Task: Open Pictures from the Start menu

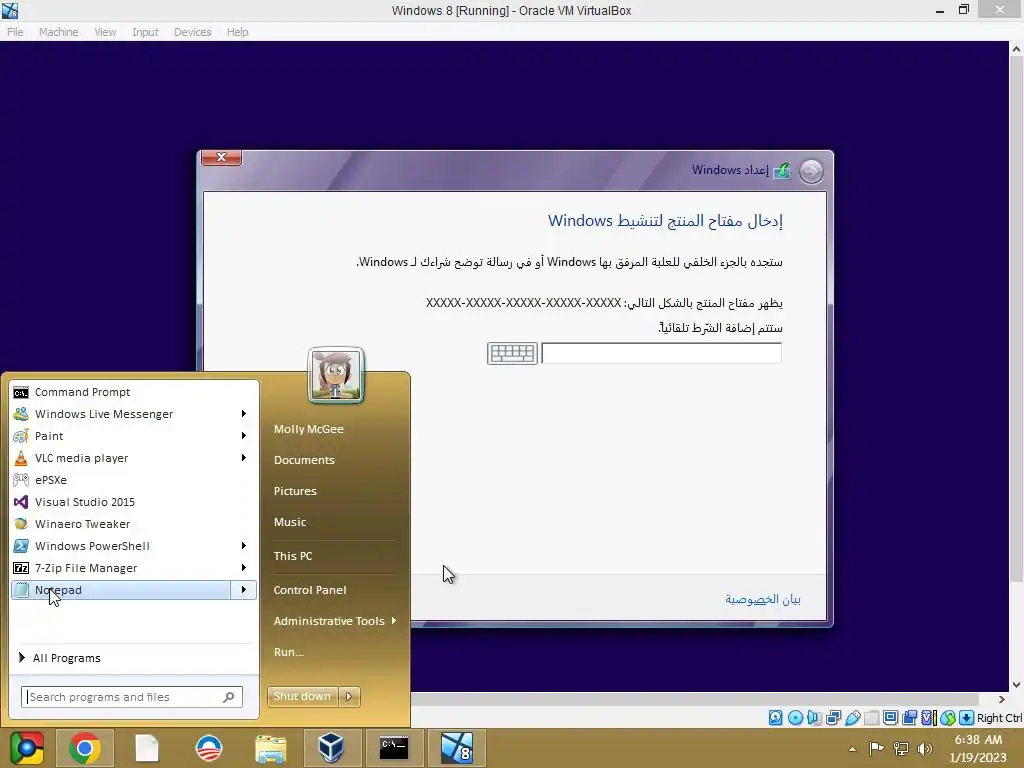Action: point(295,491)
